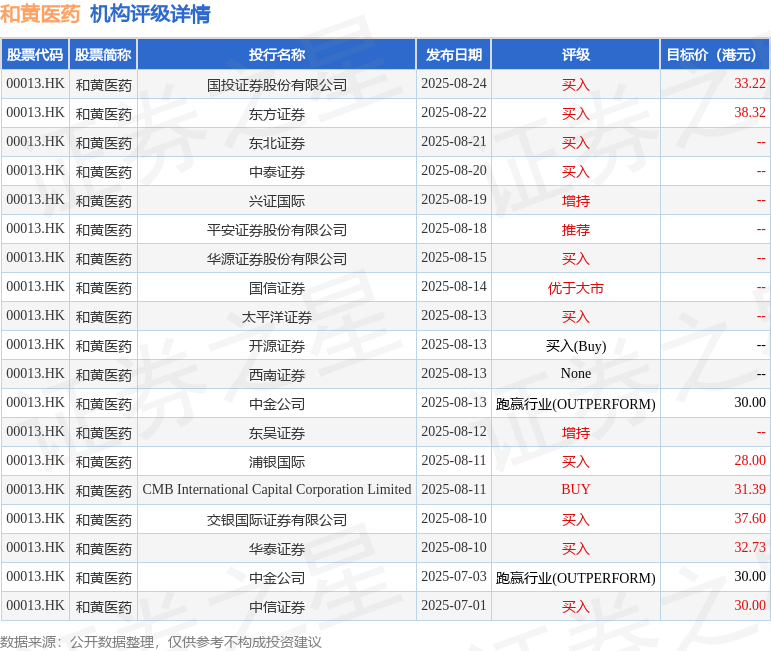The width and height of the screenshot is (771, 651).
Task: Click 增持 rating in 兴证国际 row
Action: click(576, 201)
